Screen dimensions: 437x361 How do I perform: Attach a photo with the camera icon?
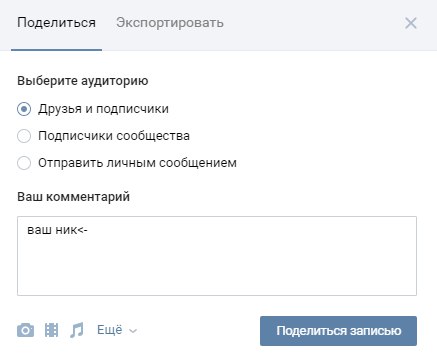click(x=25, y=330)
